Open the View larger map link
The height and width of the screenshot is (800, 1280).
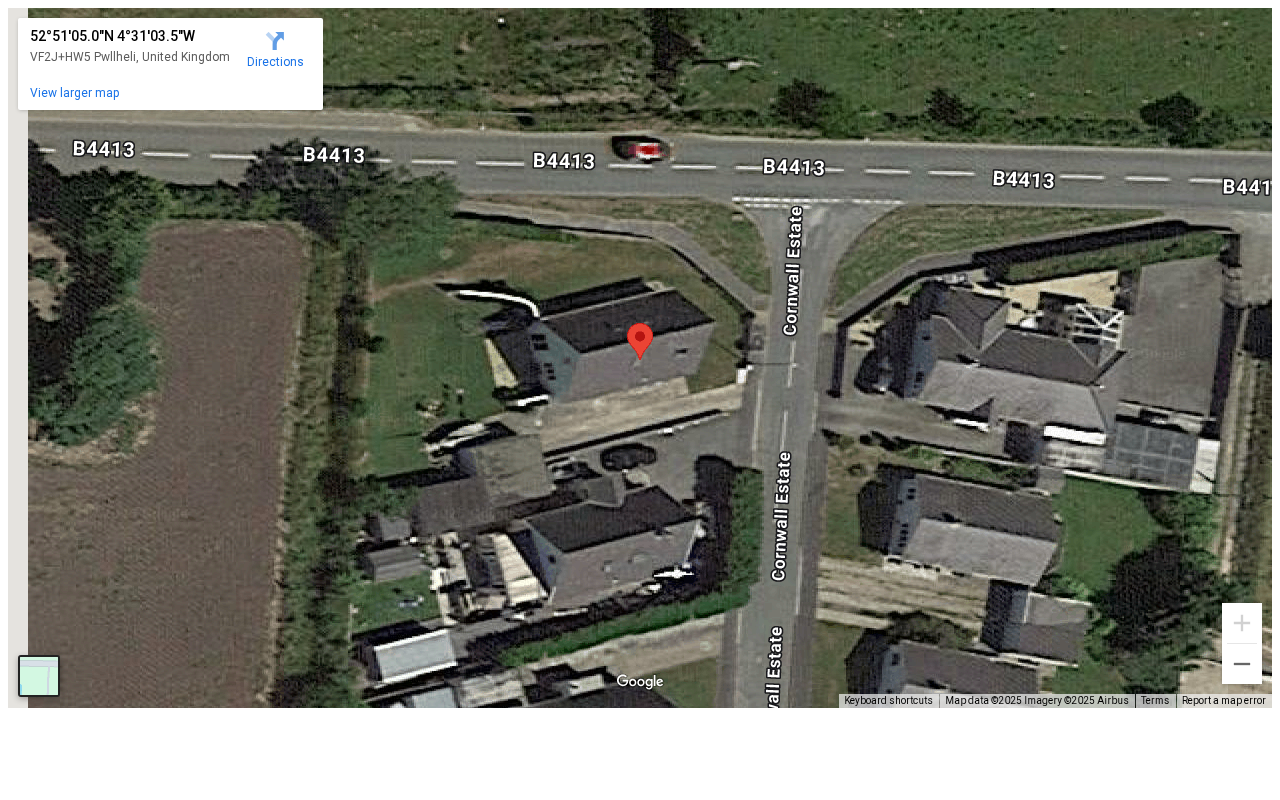tap(75, 93)
